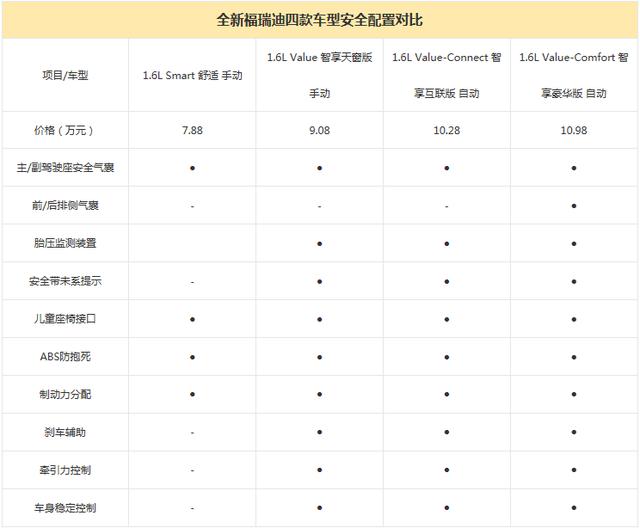Click the 前/后排侧气囊 dot under Value-Comfort

point(573,206)
